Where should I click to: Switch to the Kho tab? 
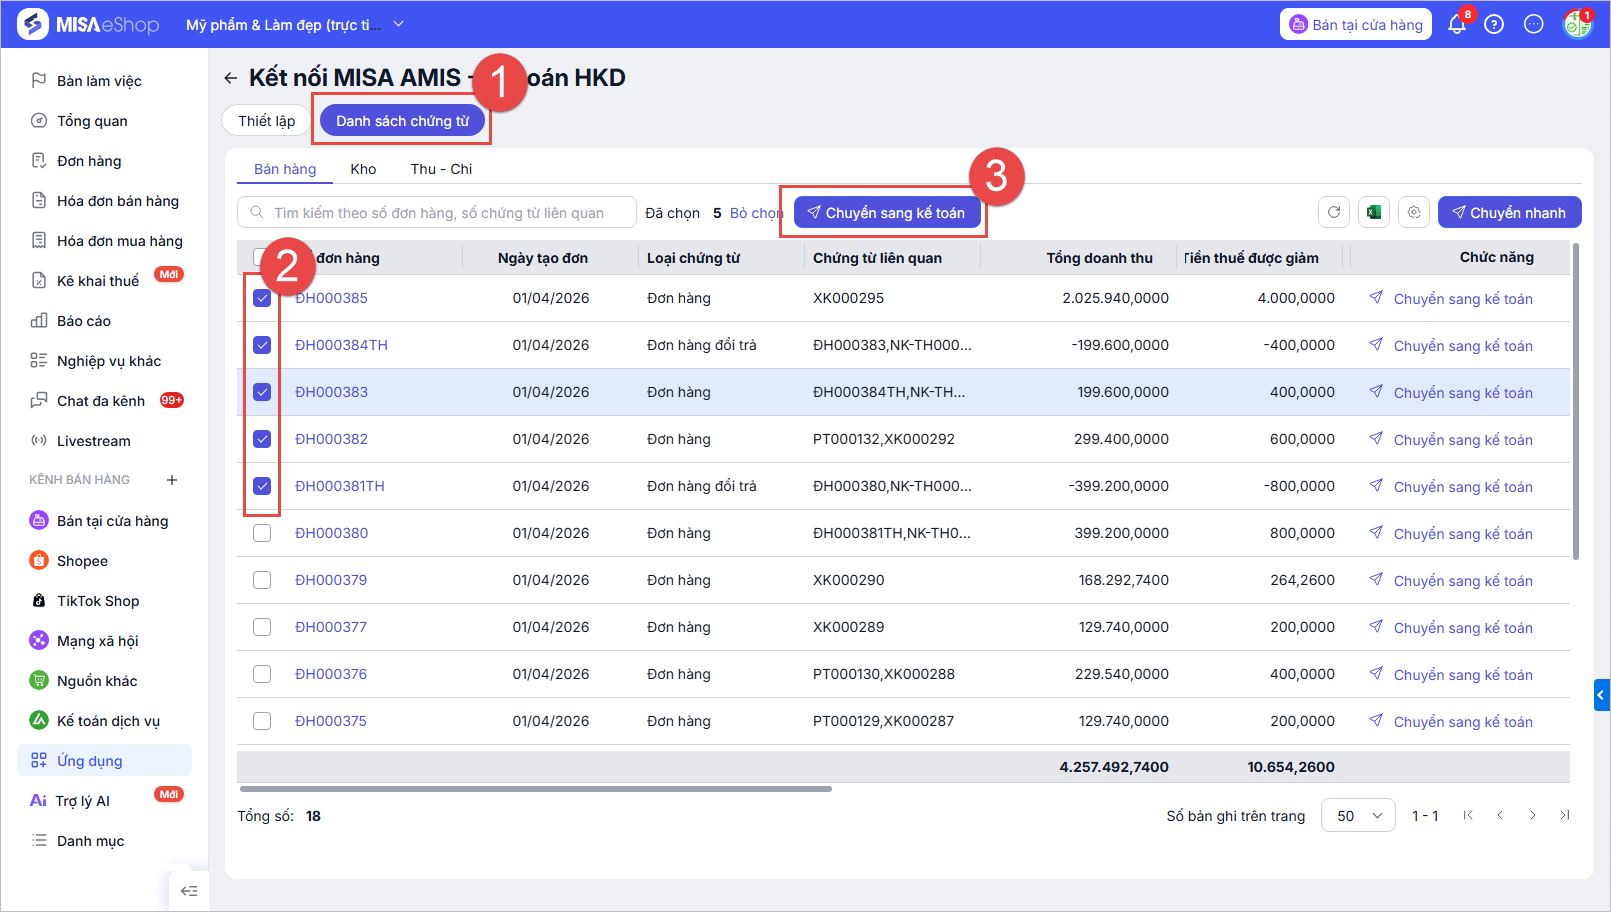pyautogui.click(x=363, y=169)
